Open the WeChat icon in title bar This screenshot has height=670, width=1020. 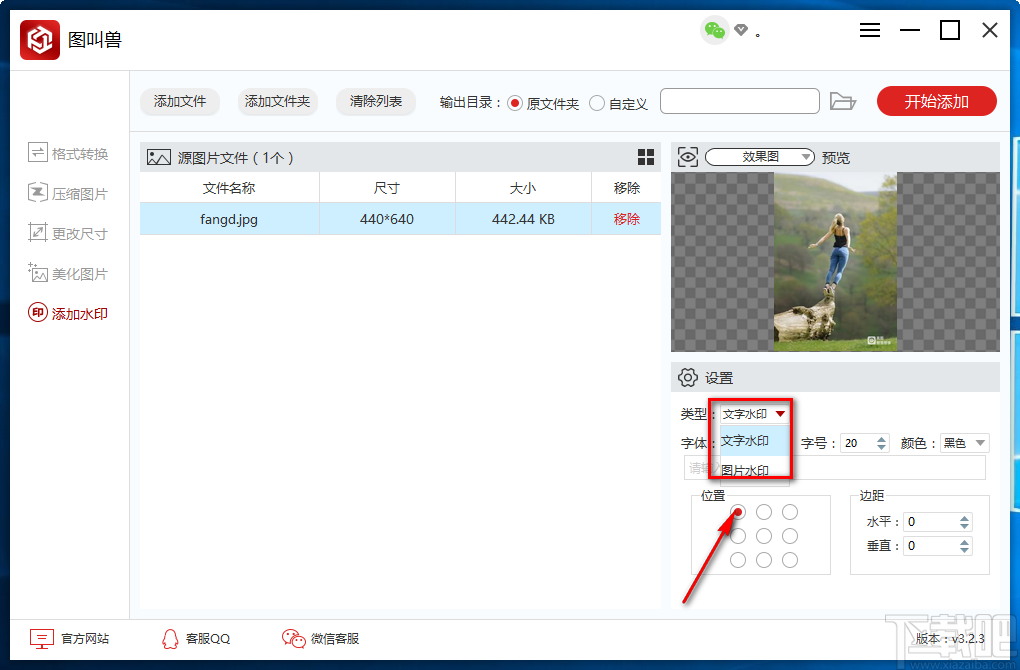click(715, 30)
